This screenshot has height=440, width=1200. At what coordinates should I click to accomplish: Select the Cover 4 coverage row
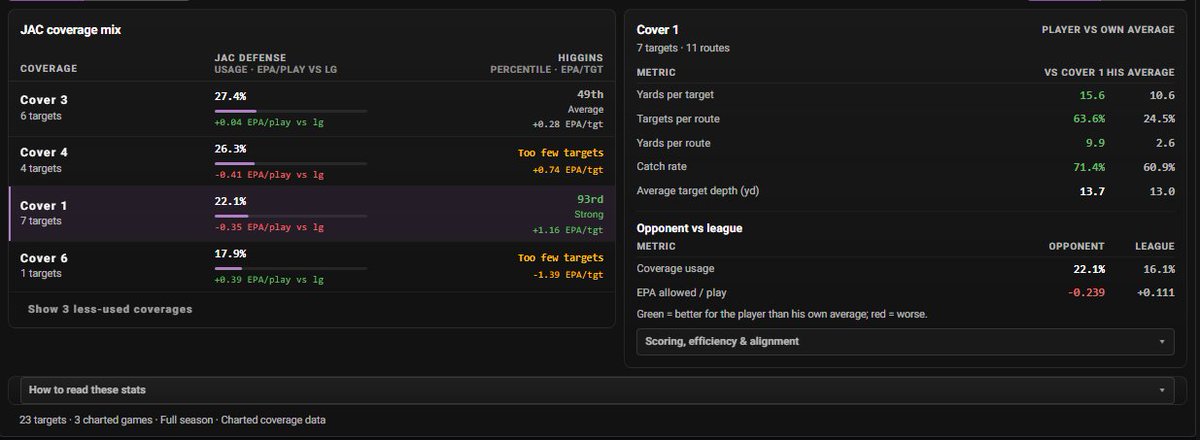point(312,162)
